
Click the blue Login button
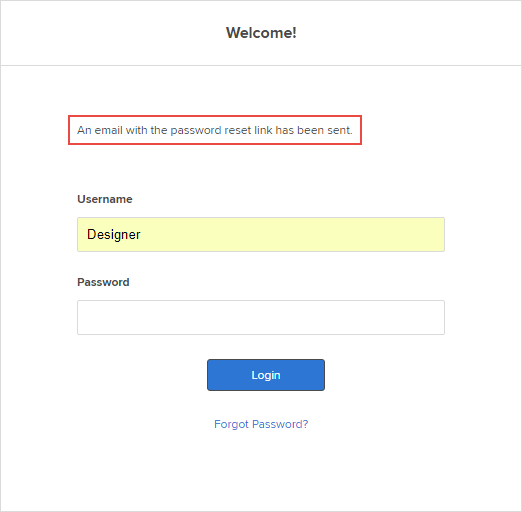(266, 375)
